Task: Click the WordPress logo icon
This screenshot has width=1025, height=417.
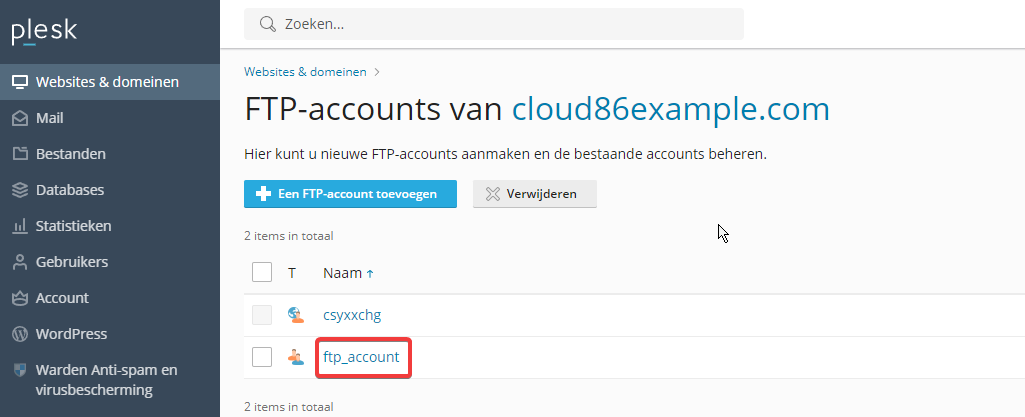Action: tap(20, 334)
